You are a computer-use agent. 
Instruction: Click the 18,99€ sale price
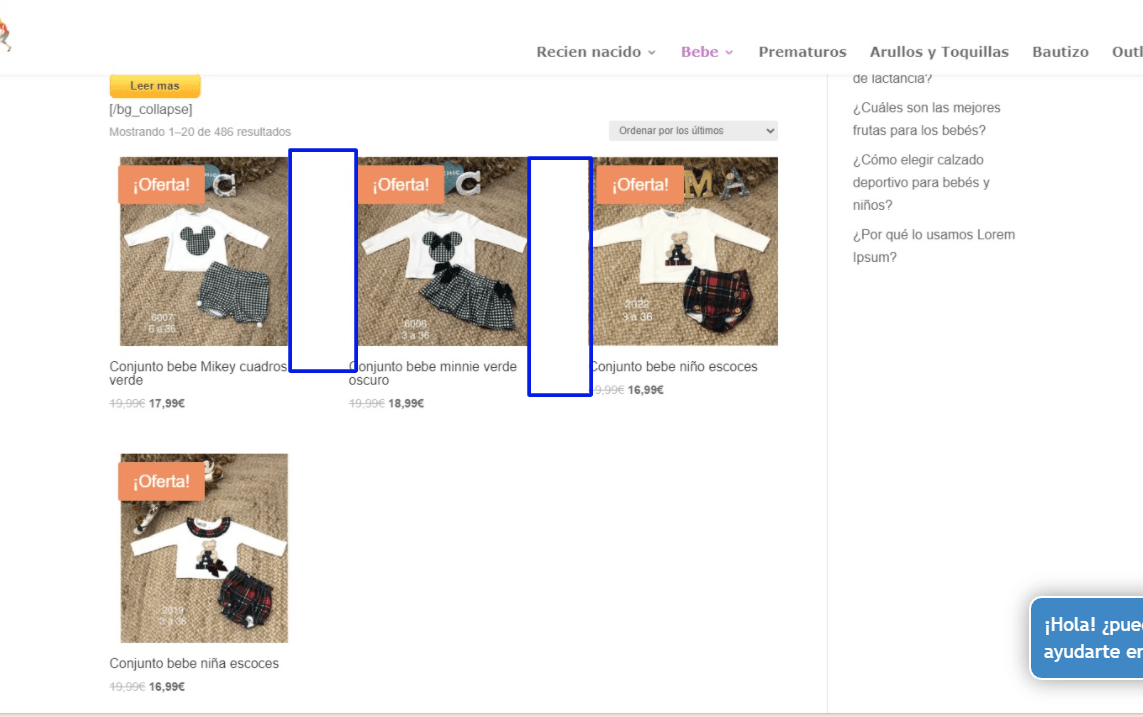pos(406,403)
